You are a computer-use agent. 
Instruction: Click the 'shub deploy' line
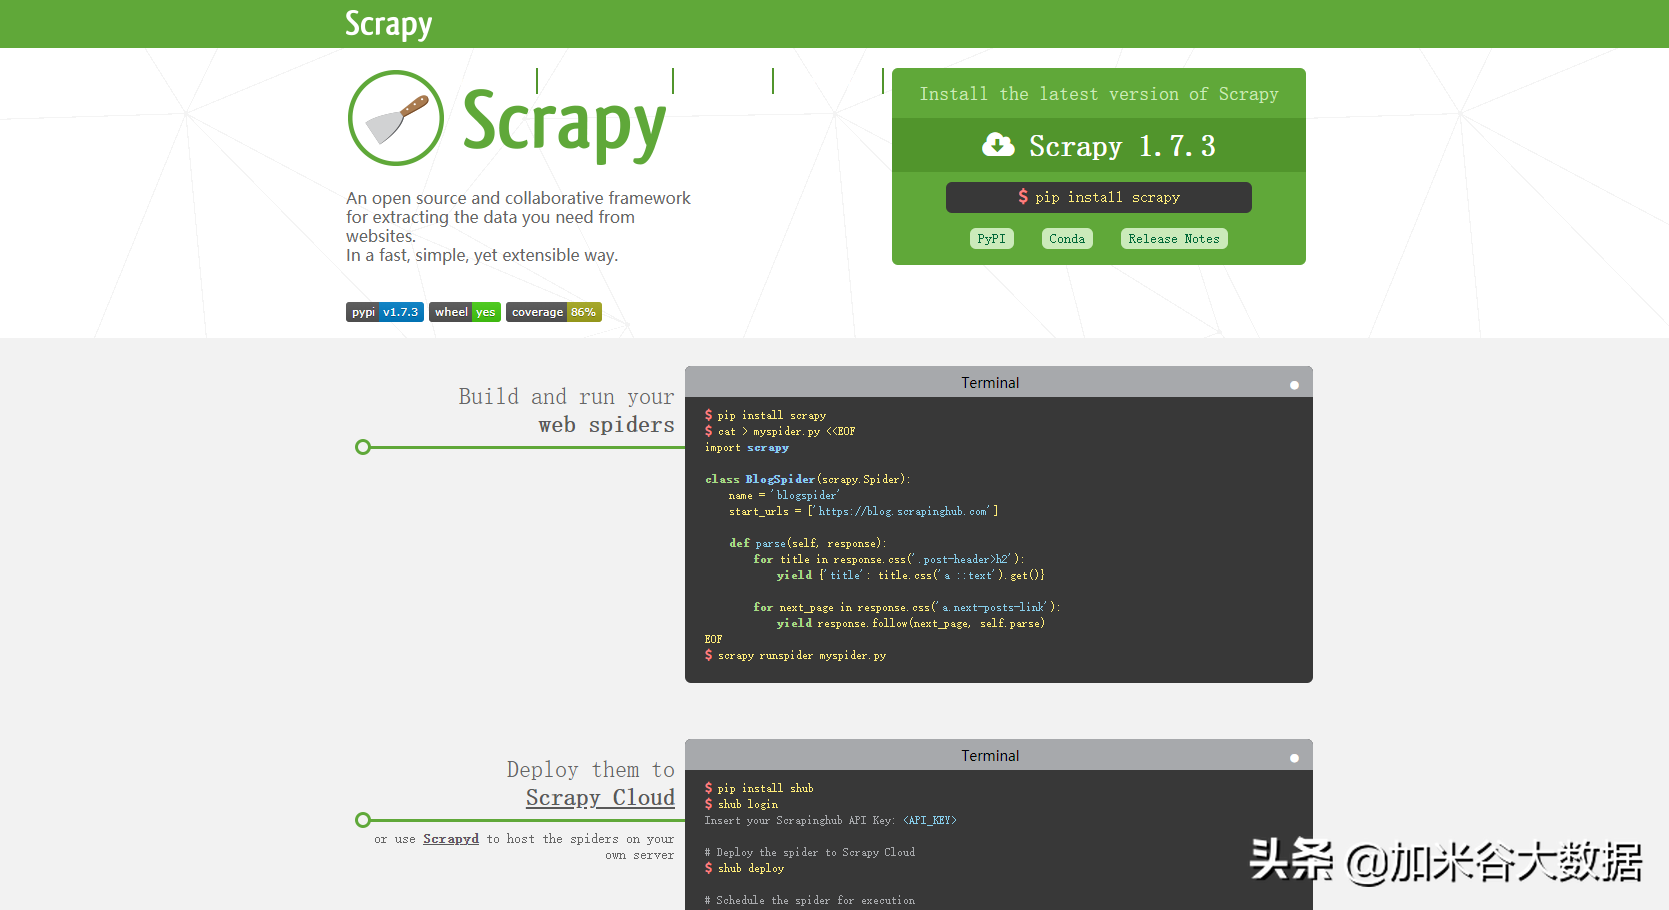[745, 869]
